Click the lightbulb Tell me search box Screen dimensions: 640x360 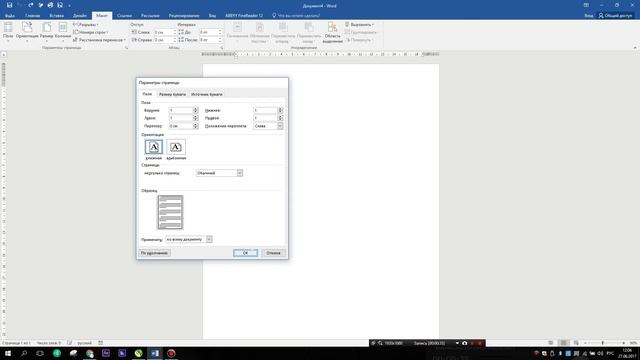(296, 16)
